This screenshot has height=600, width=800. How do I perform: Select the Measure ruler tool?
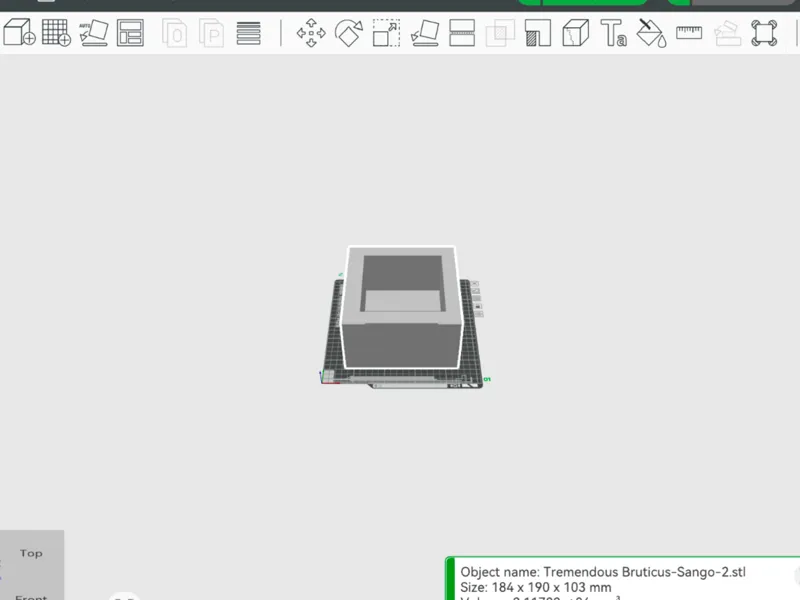689,33
